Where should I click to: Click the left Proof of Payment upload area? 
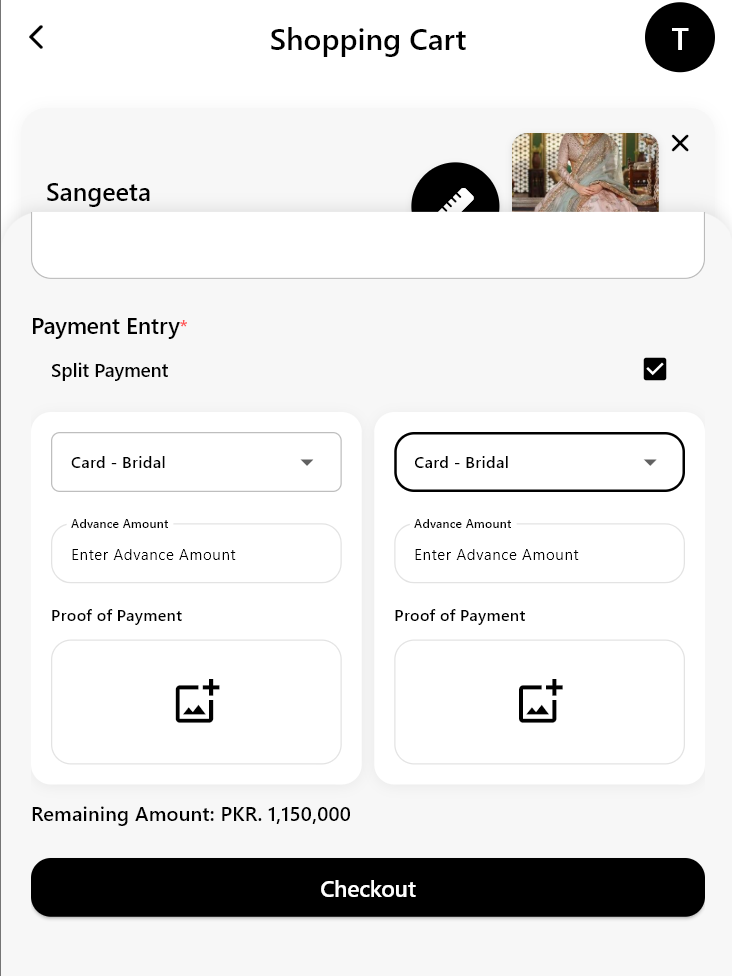tap(196, 701)
